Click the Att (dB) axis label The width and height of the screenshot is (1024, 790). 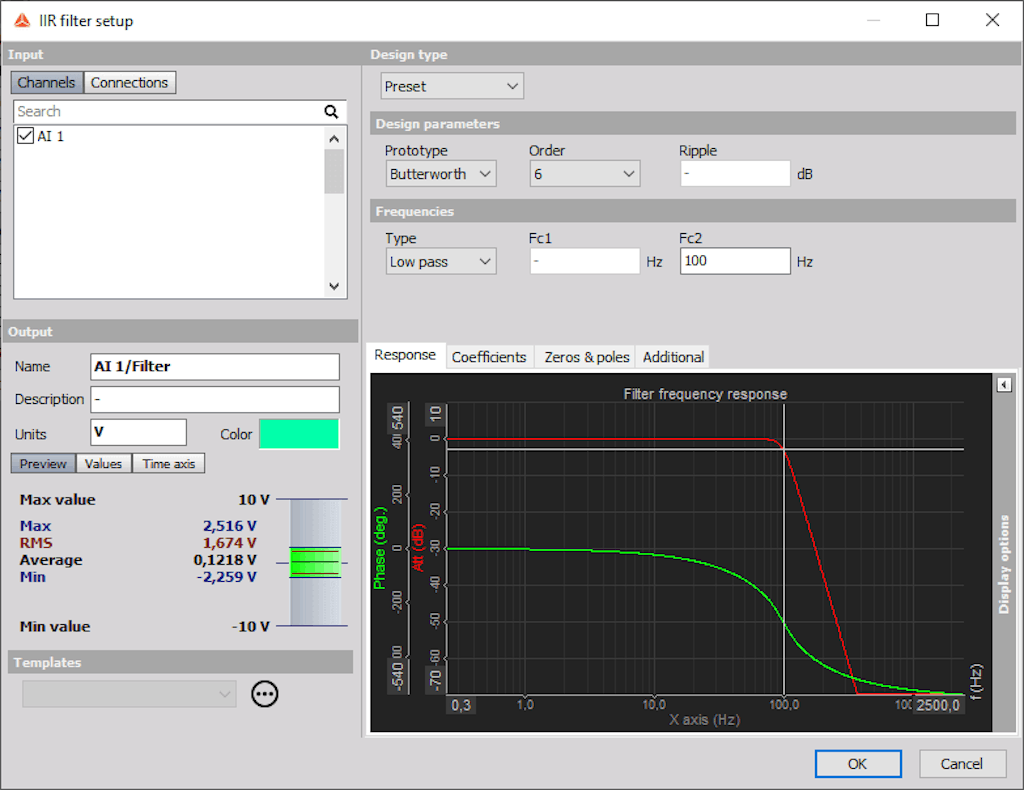click(x=418, y=548)
